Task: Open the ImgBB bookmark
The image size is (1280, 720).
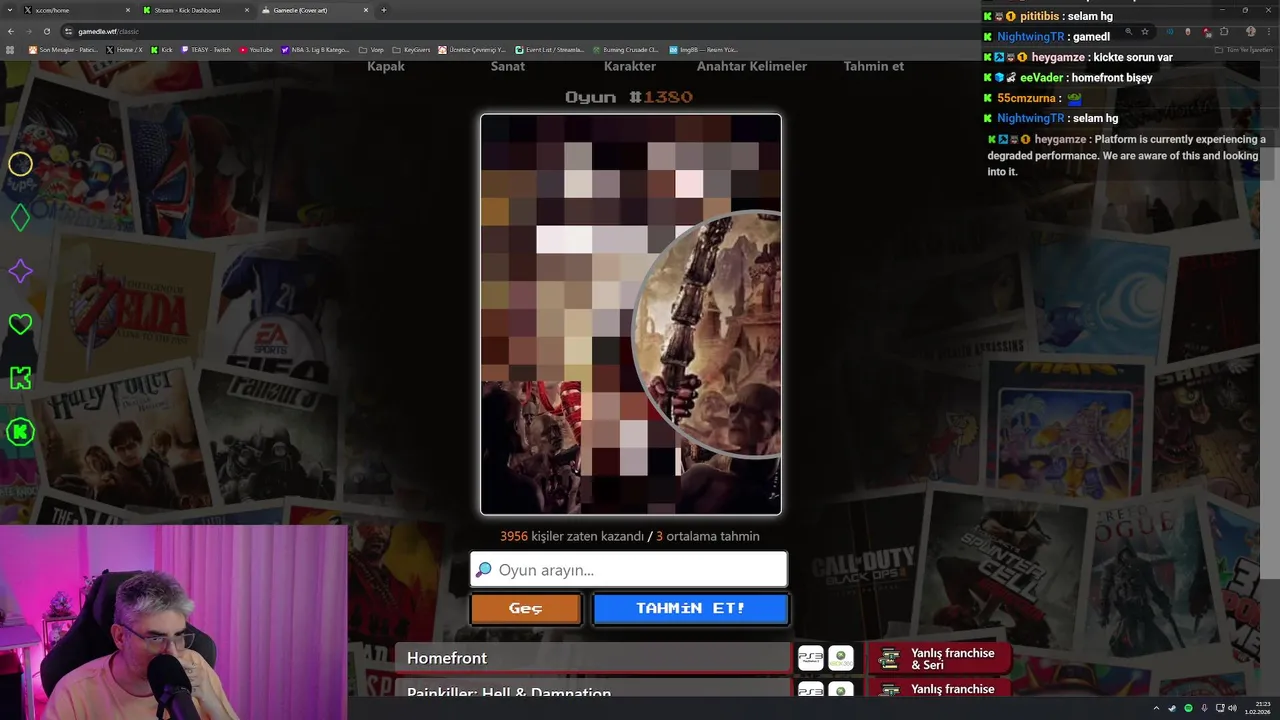Action: [704, 49]
